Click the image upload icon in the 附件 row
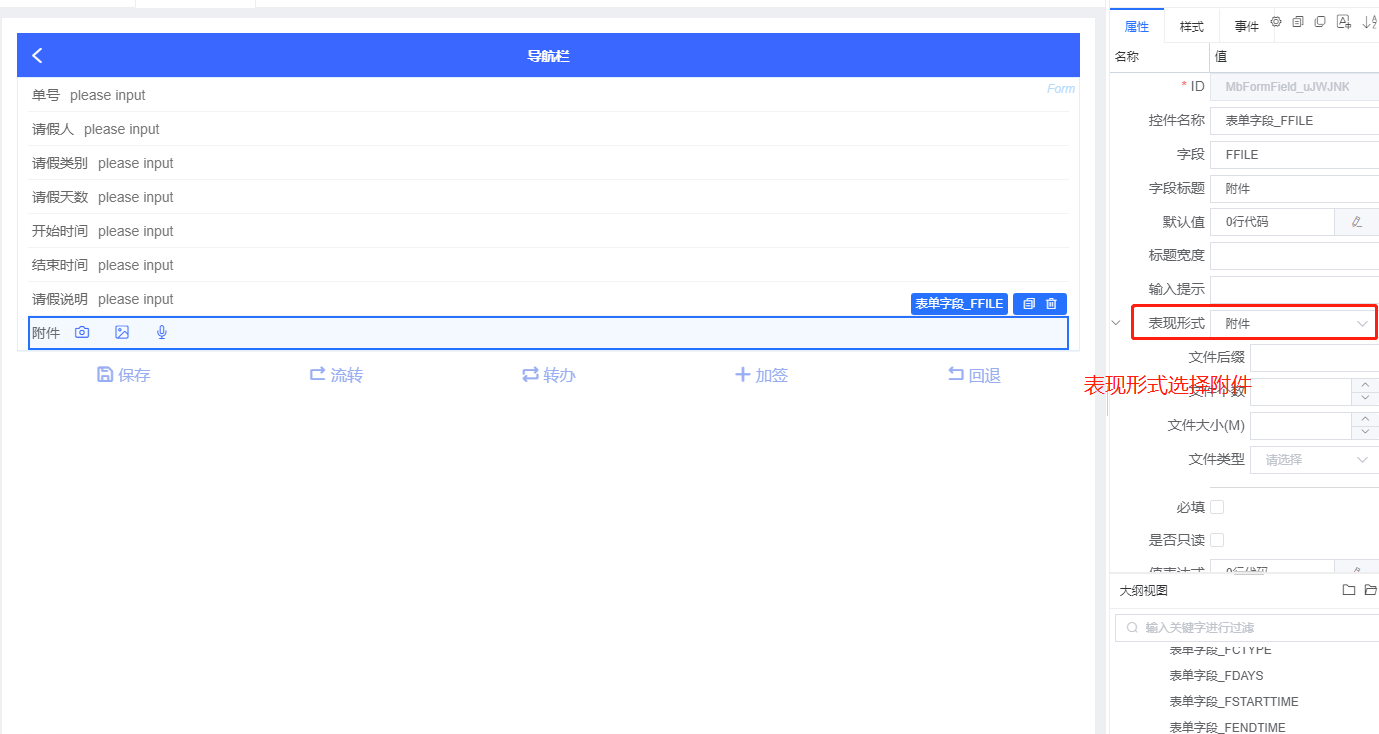Viewport: 1379px width, 734px height. 122,333
